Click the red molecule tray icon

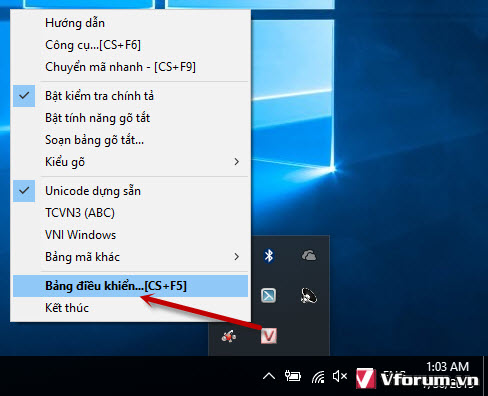click(229, 336)
